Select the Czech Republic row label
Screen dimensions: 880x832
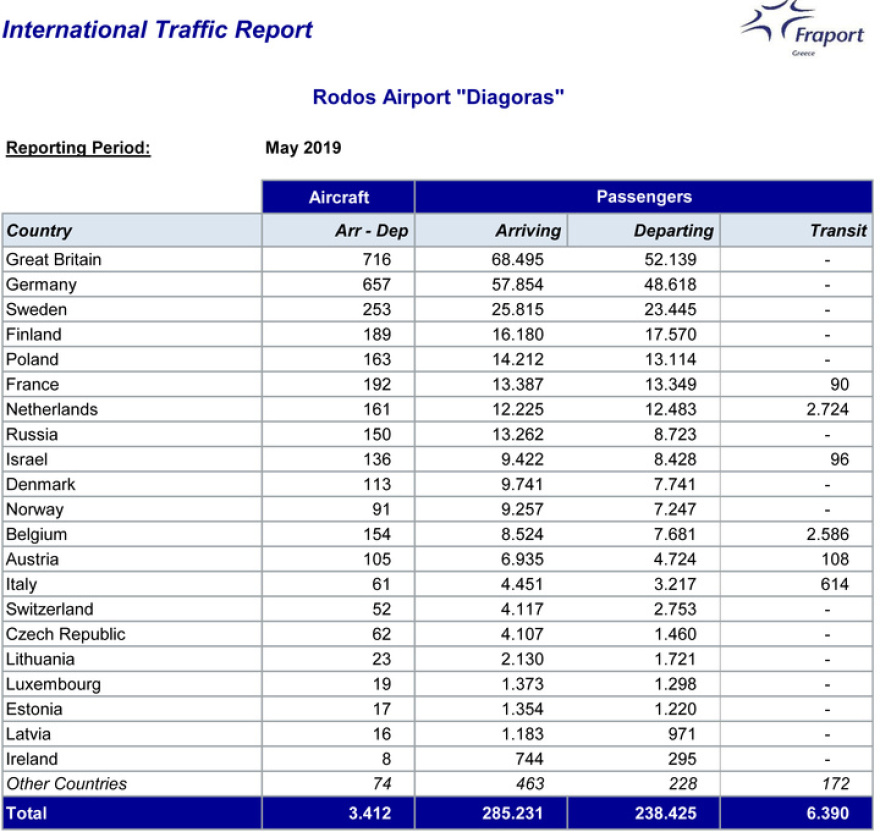(x=66, y=635)
